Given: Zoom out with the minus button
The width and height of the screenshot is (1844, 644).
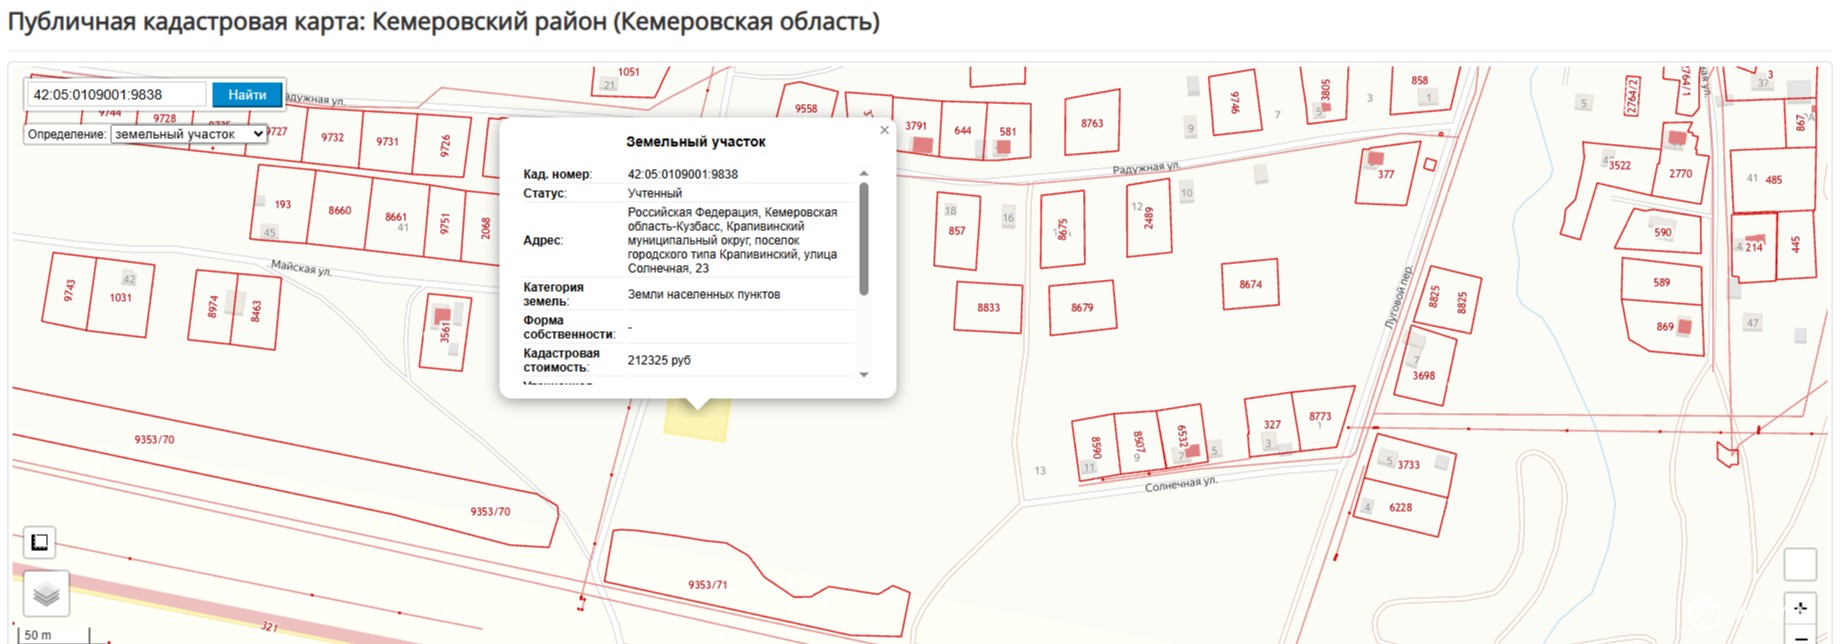Looking at the screenshot, I should click(1800, 635).
